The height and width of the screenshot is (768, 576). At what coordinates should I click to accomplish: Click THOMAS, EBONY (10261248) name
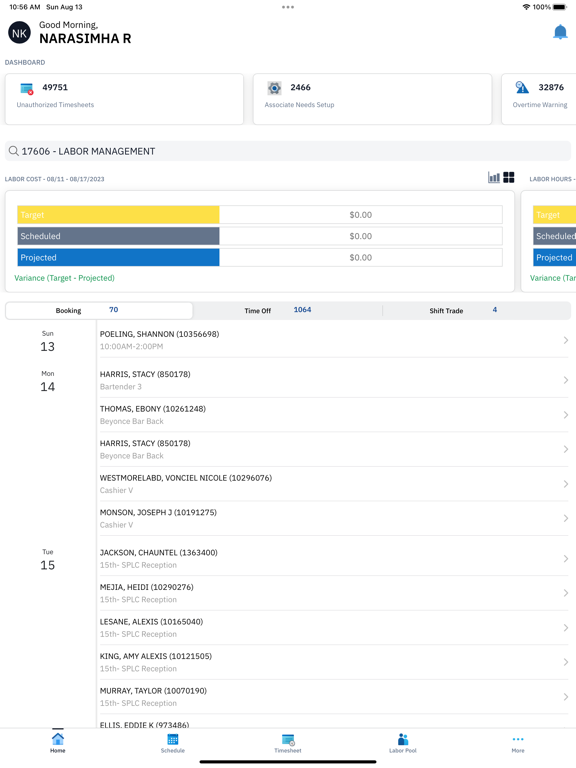(x=153, y=408)
